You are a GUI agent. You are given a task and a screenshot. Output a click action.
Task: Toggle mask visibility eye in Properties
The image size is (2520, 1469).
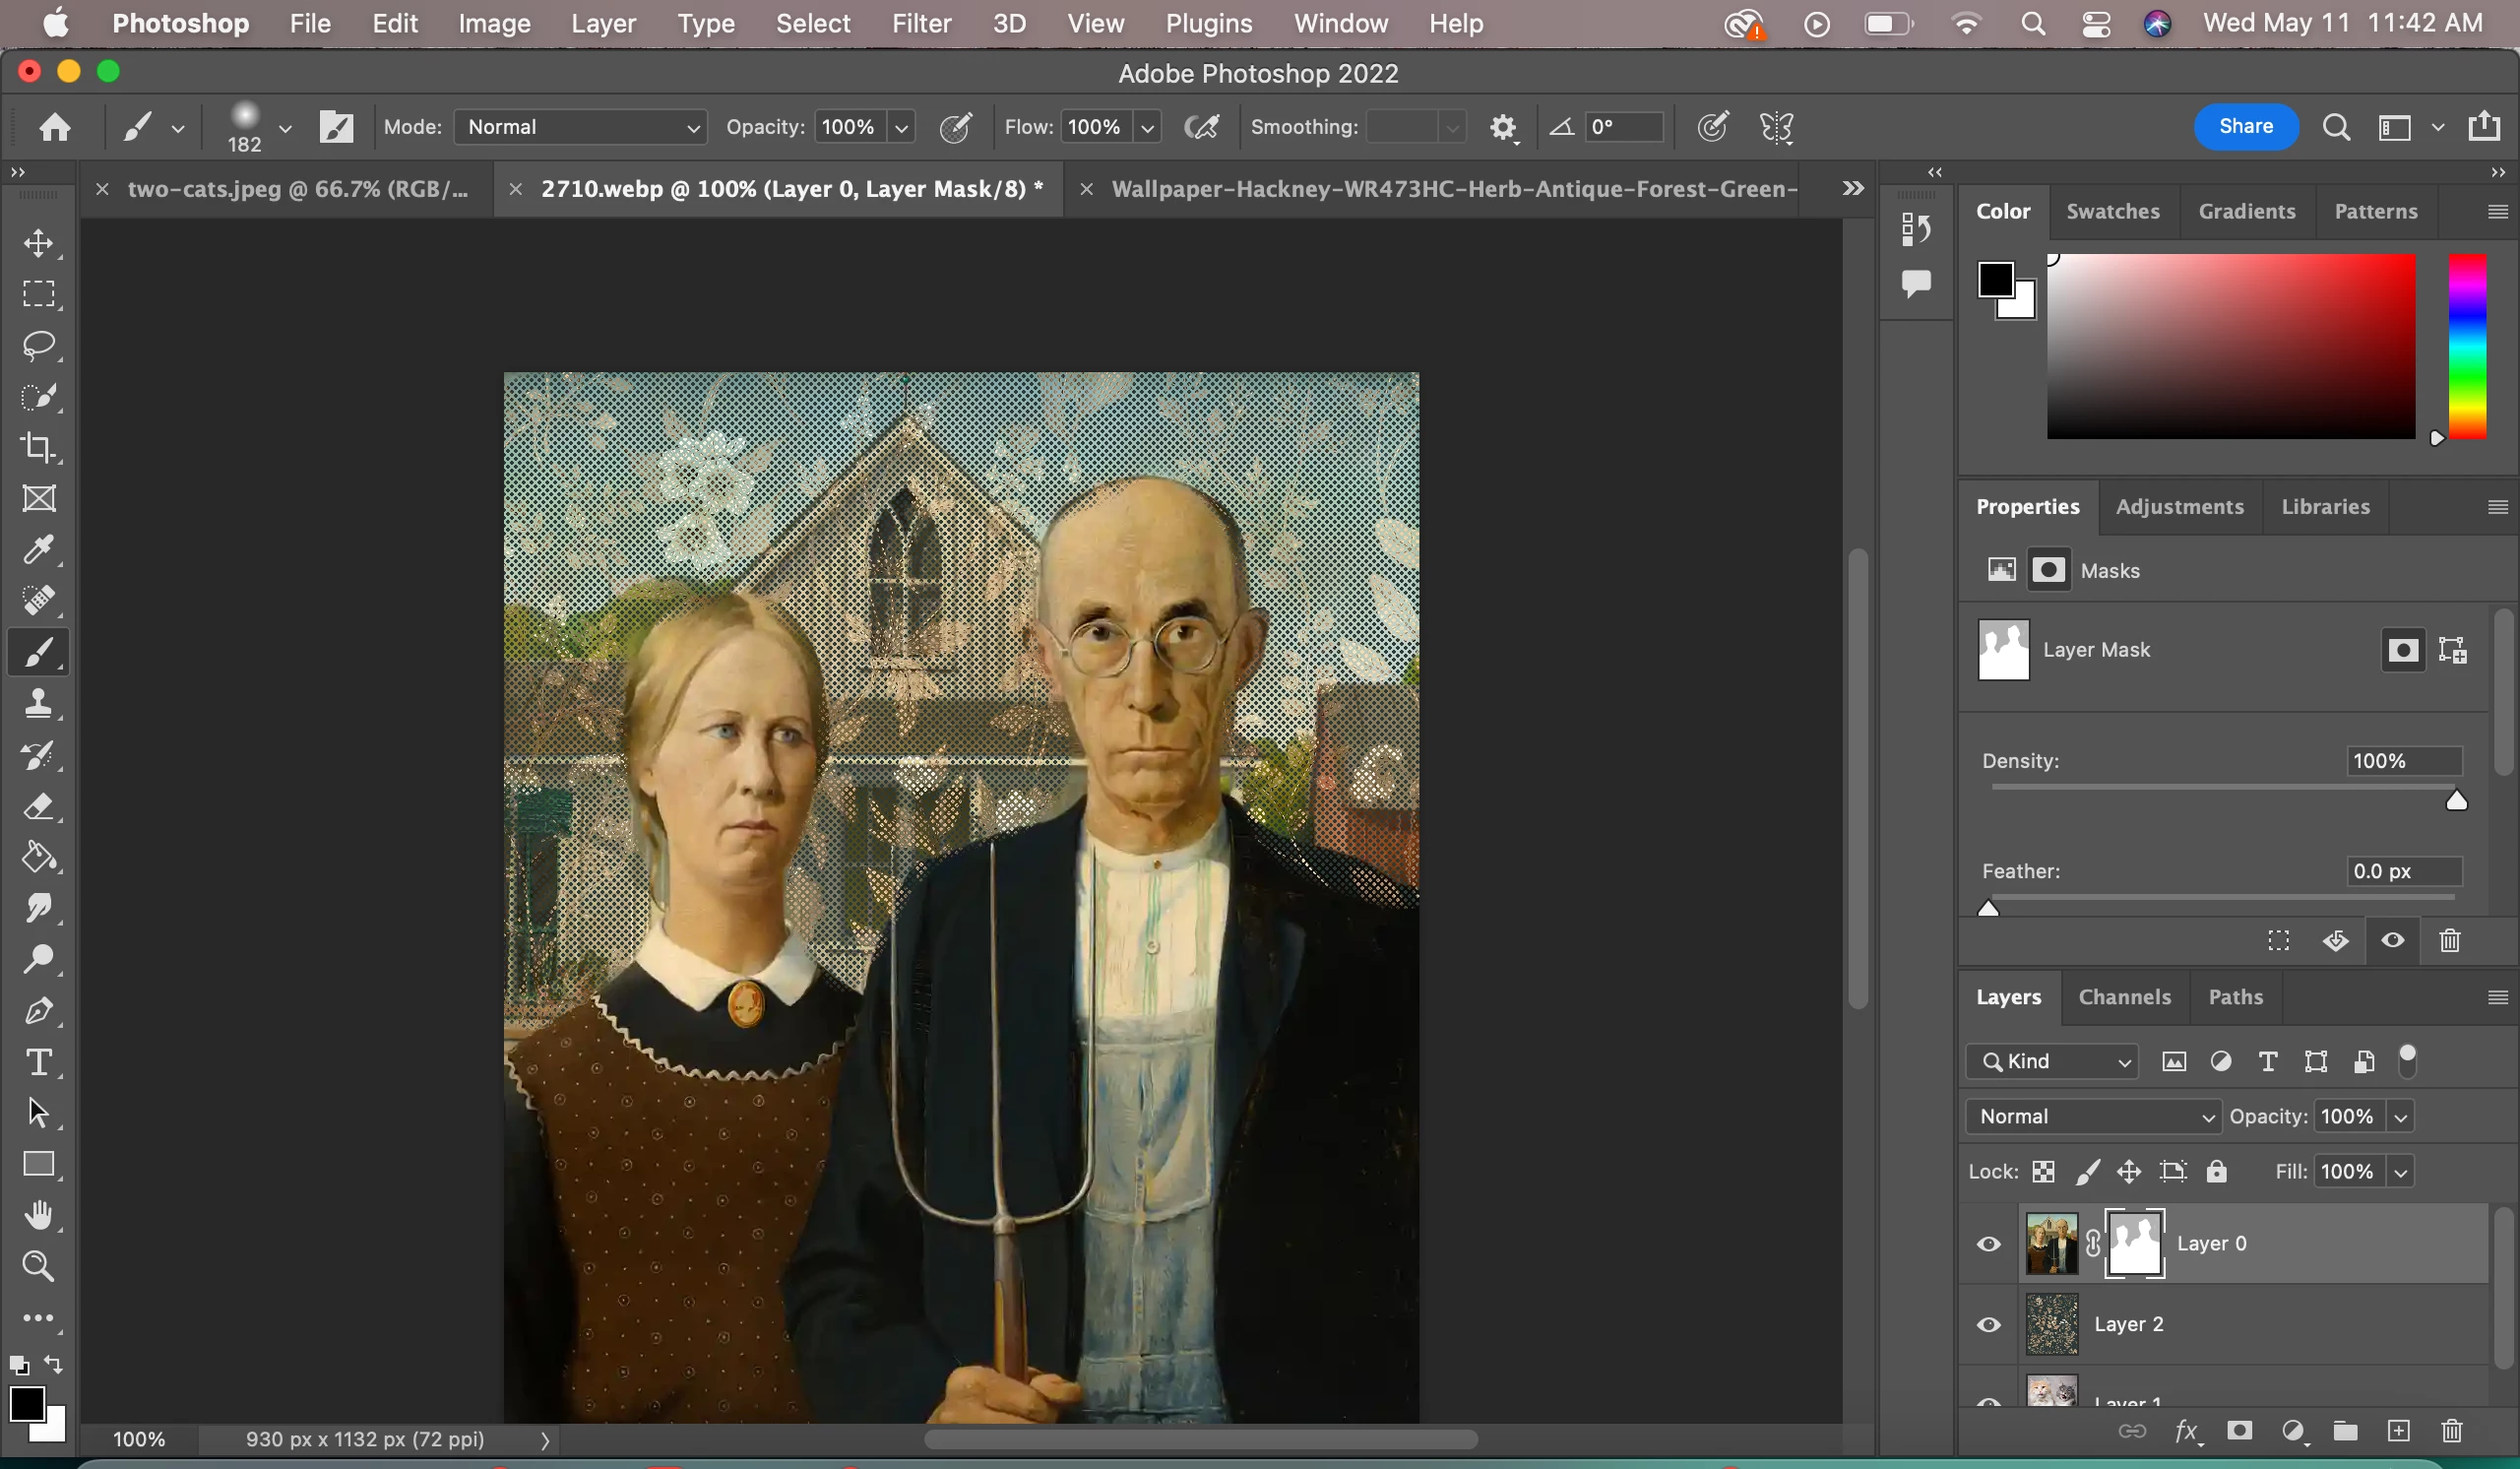click(2392, 940)
